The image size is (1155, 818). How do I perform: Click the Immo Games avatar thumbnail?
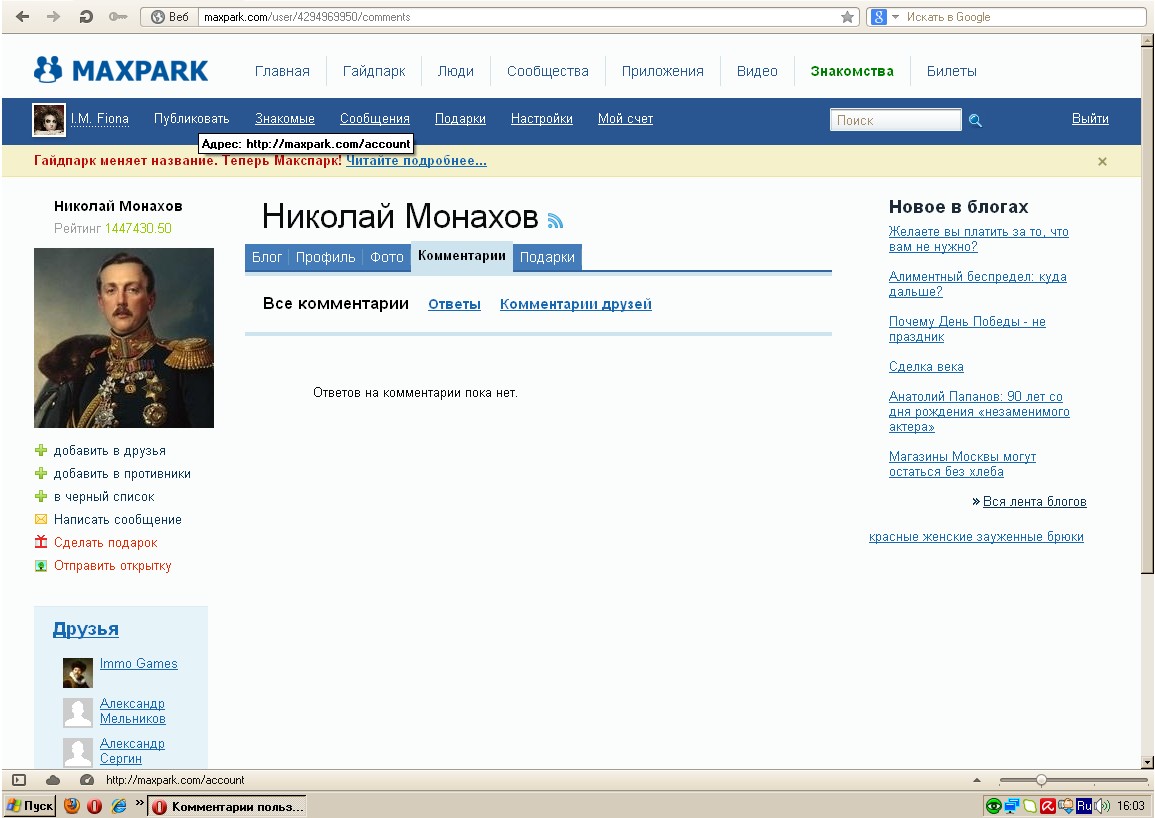[77, 673]
